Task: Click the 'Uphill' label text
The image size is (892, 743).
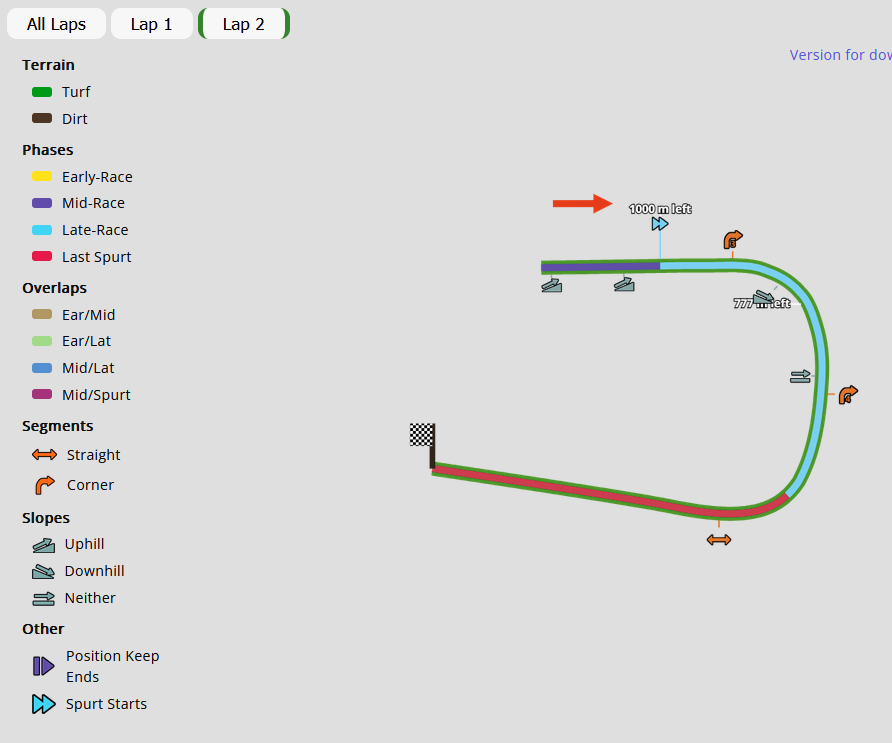Action: (84, 544)
